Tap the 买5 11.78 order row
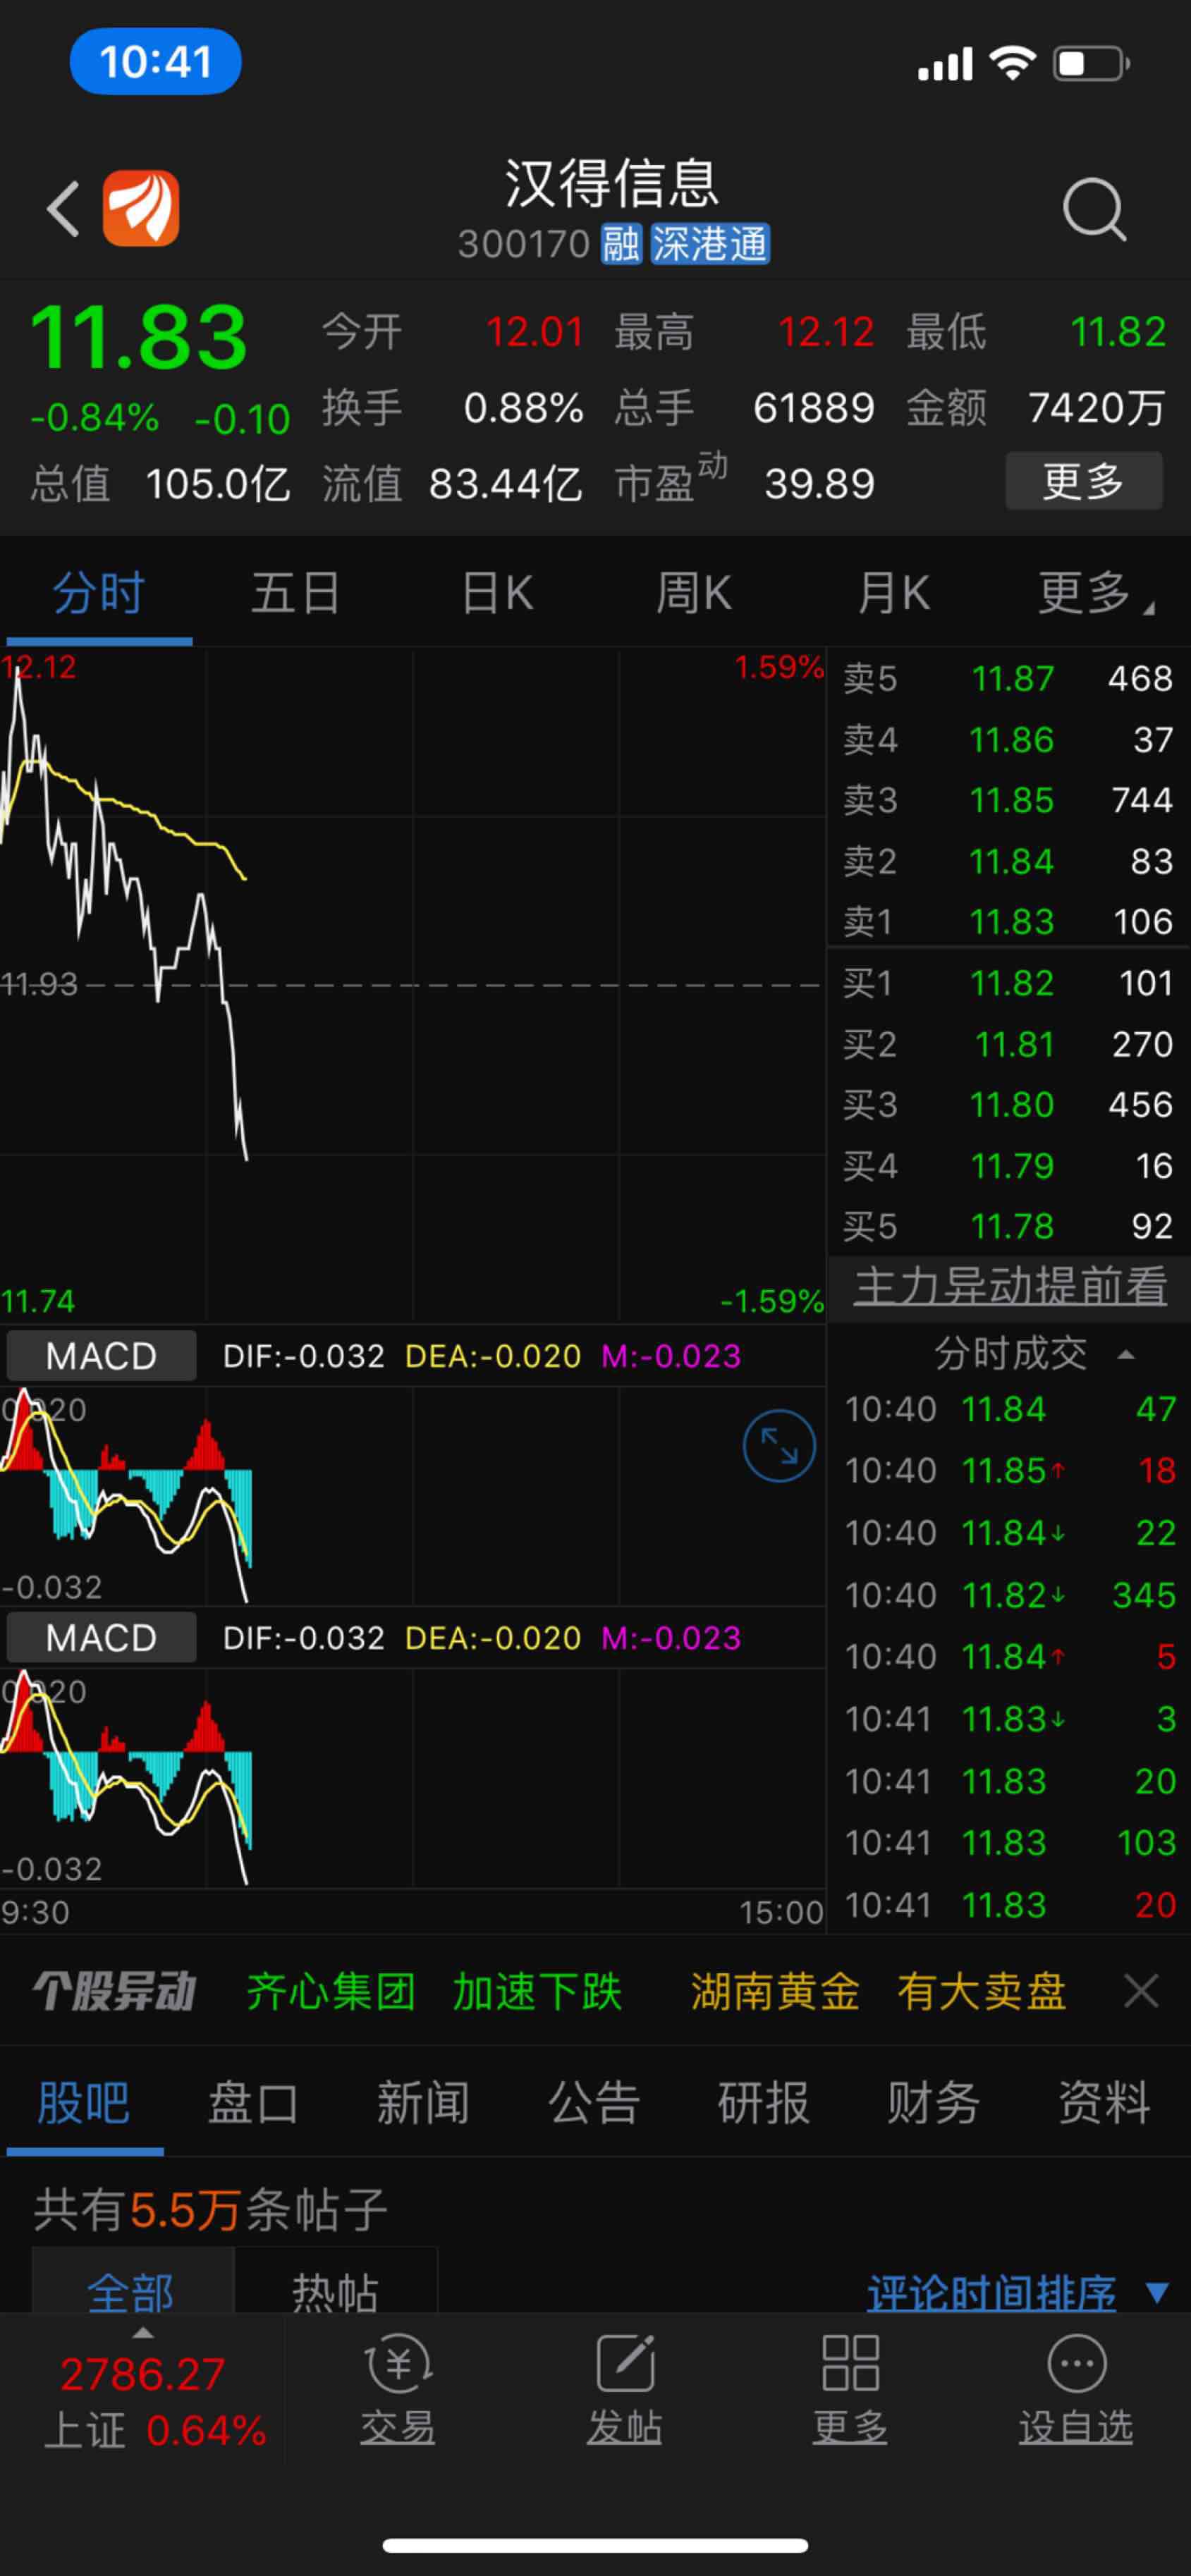 [x=1008, y=1226]
